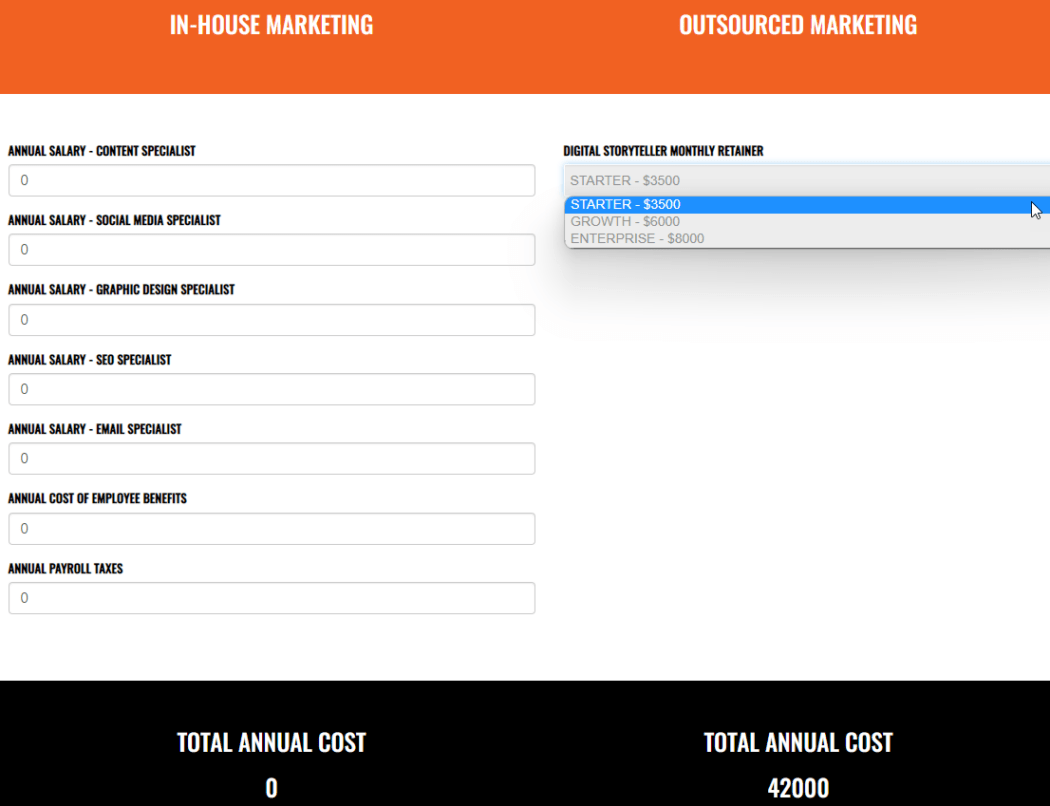This screenshot has height=806, width=1050.
Task: Click the outsourced total value 42000
Action: click(798, 788)
